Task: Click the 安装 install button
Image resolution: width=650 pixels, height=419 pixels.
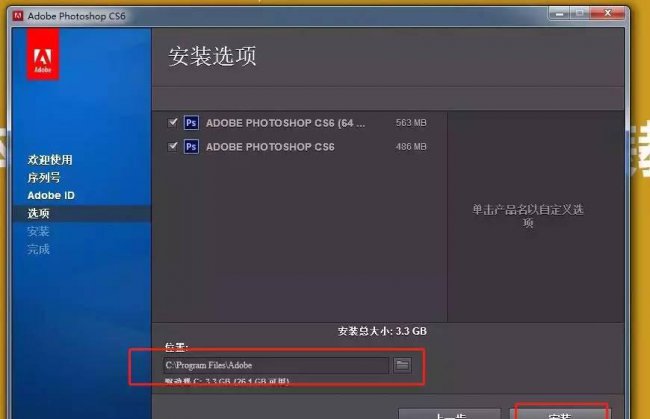Action: click(x=560, y=414)
